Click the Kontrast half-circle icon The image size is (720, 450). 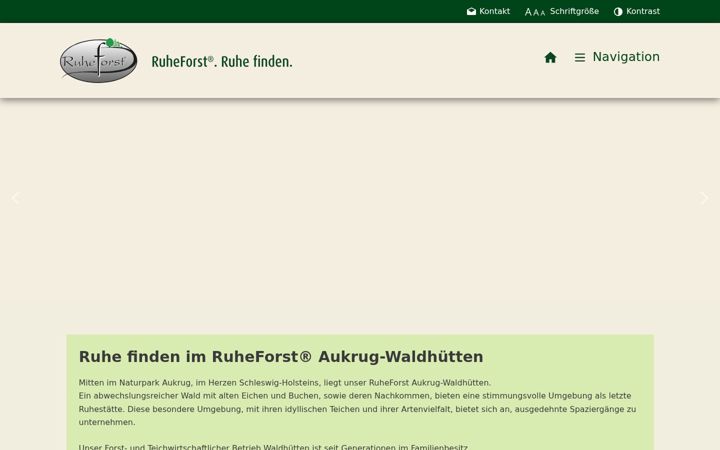click(618, 11)
